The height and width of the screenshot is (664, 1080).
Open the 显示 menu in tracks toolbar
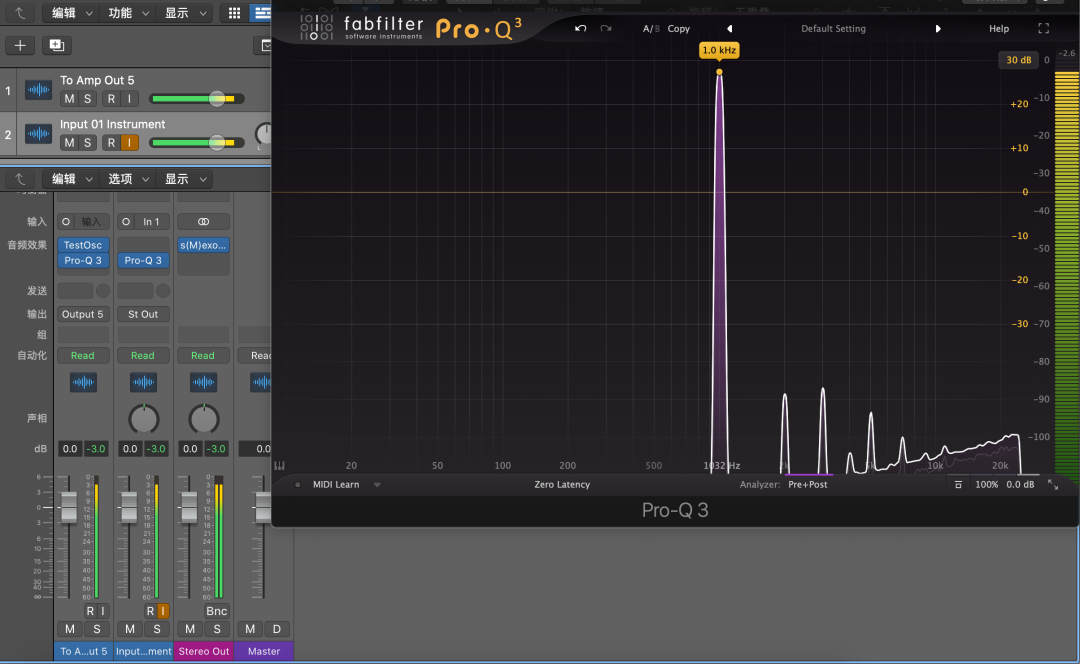click(183, 12)
